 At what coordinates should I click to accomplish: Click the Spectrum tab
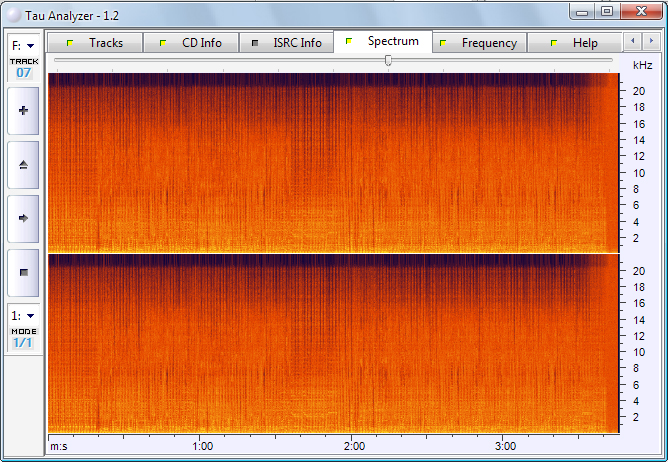point(384,42)
